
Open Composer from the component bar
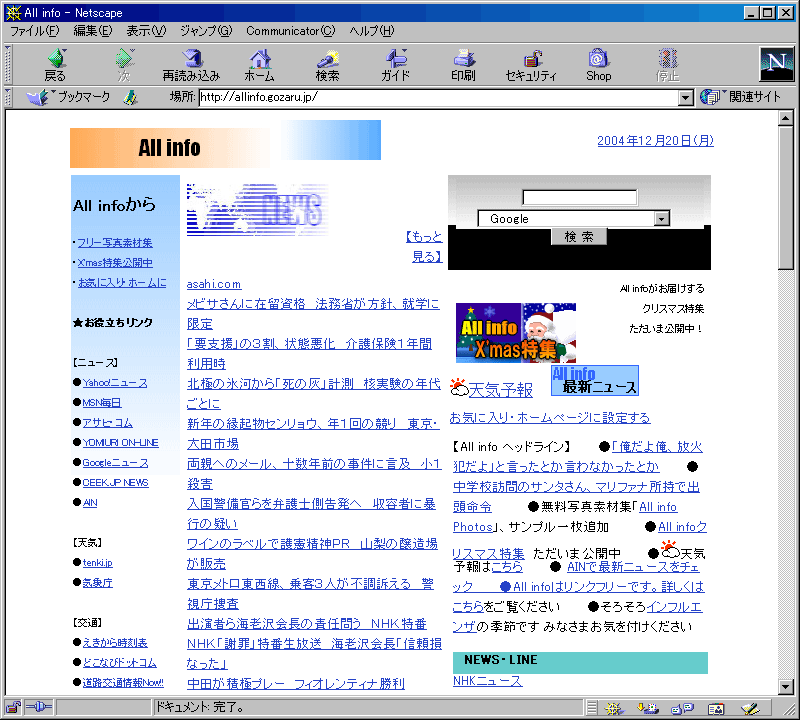click(x=750, y=708)
